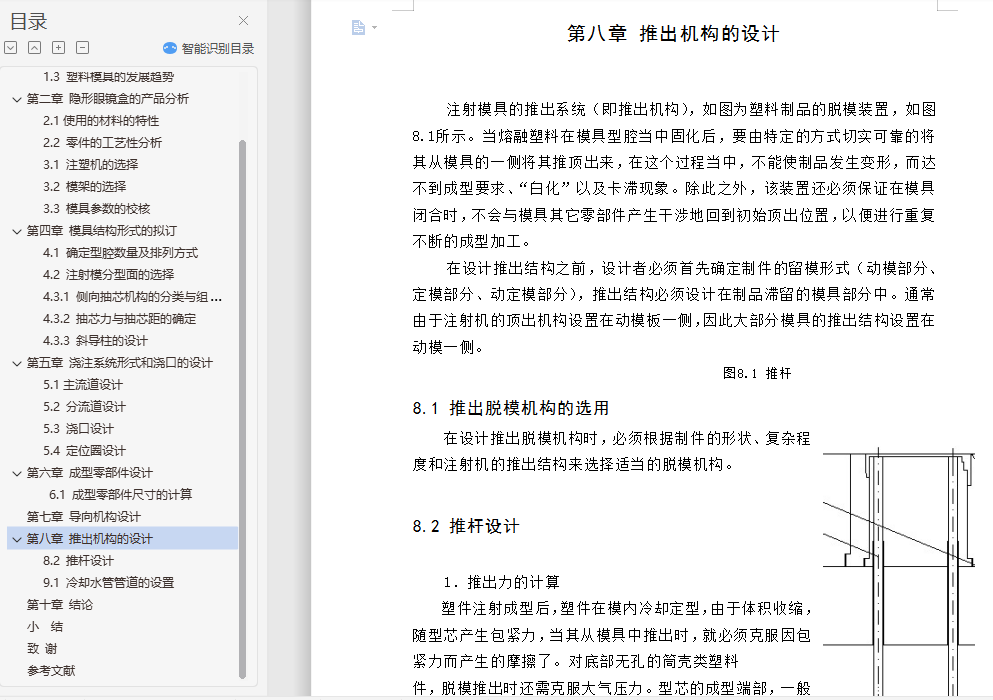Click the figure caption 图8.1 推杆
The width and height of the screenshot is (993, 700).
click(x=757, y=374)
